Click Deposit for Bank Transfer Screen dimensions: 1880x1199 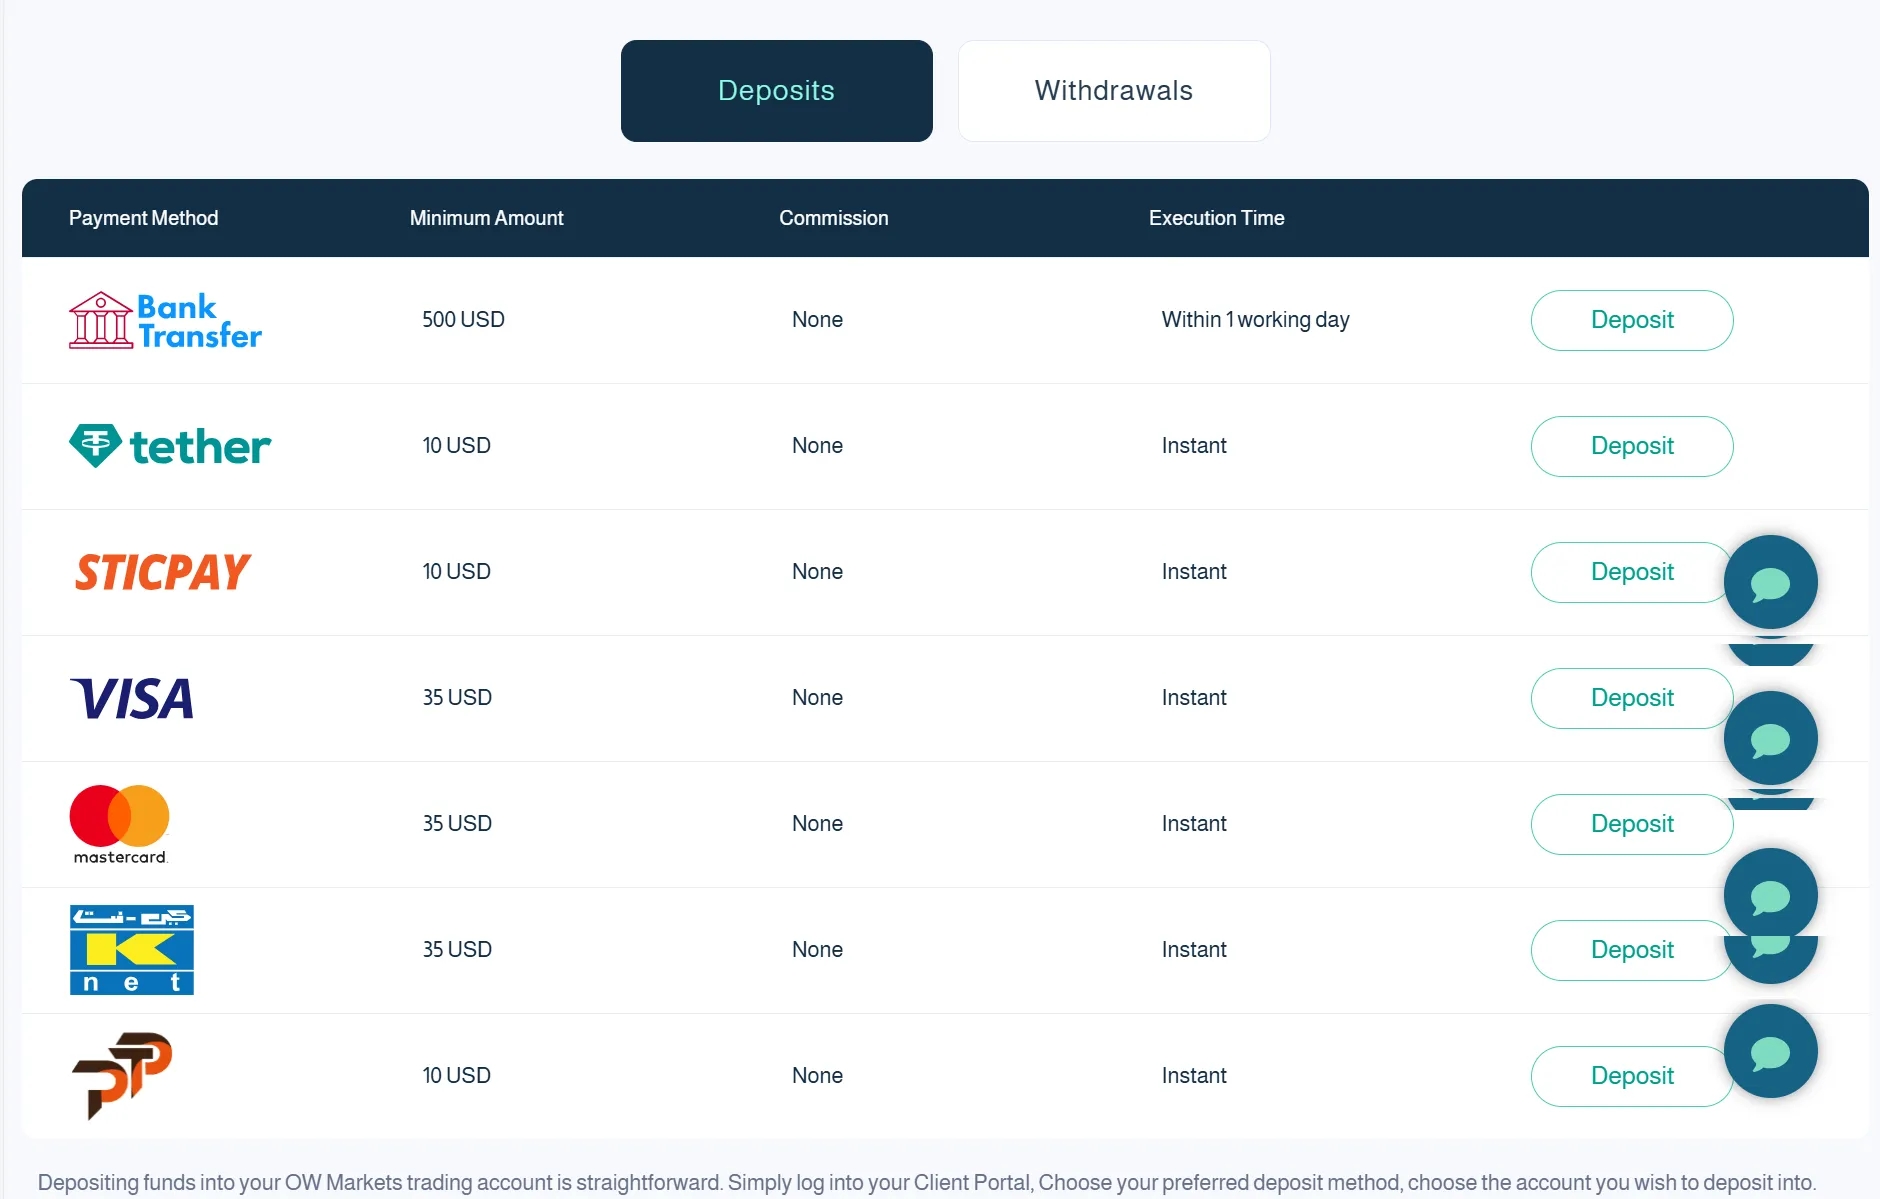click(x=1632, y=320)
